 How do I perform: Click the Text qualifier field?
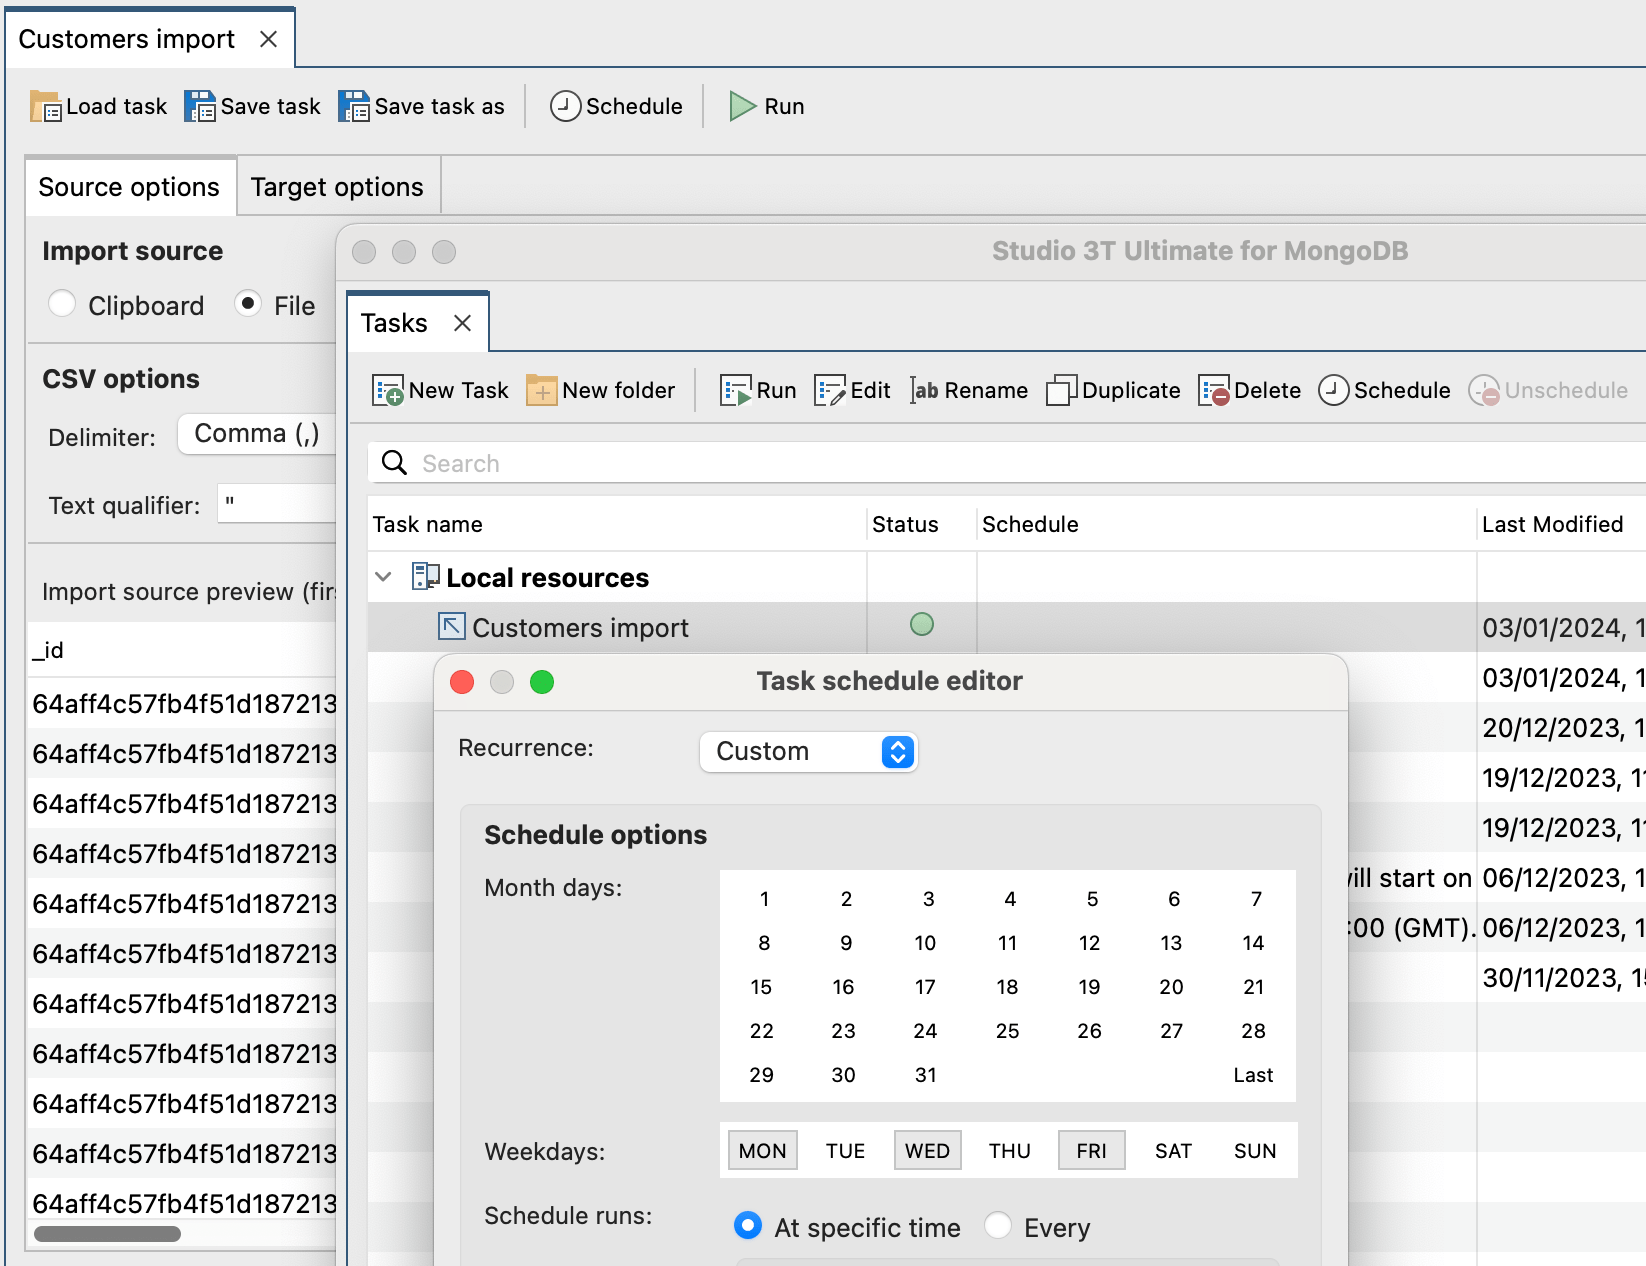click(x=277, y=503)
